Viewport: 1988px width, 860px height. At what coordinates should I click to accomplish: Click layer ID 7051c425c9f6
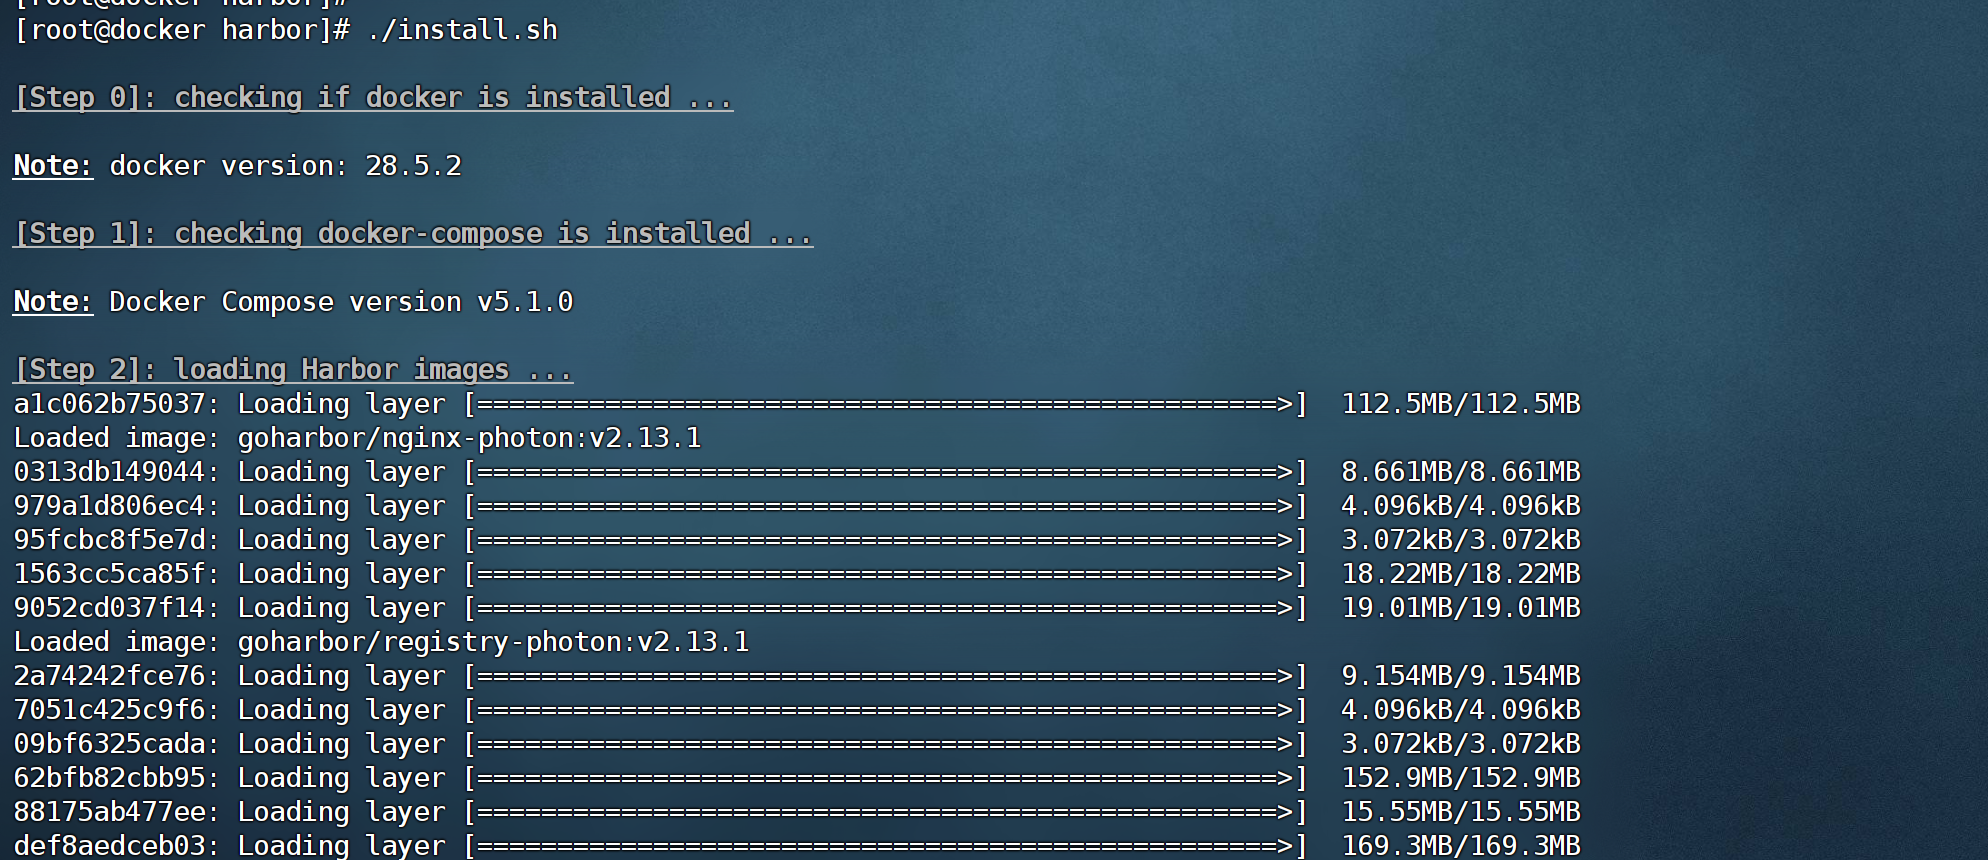point(109,710)
